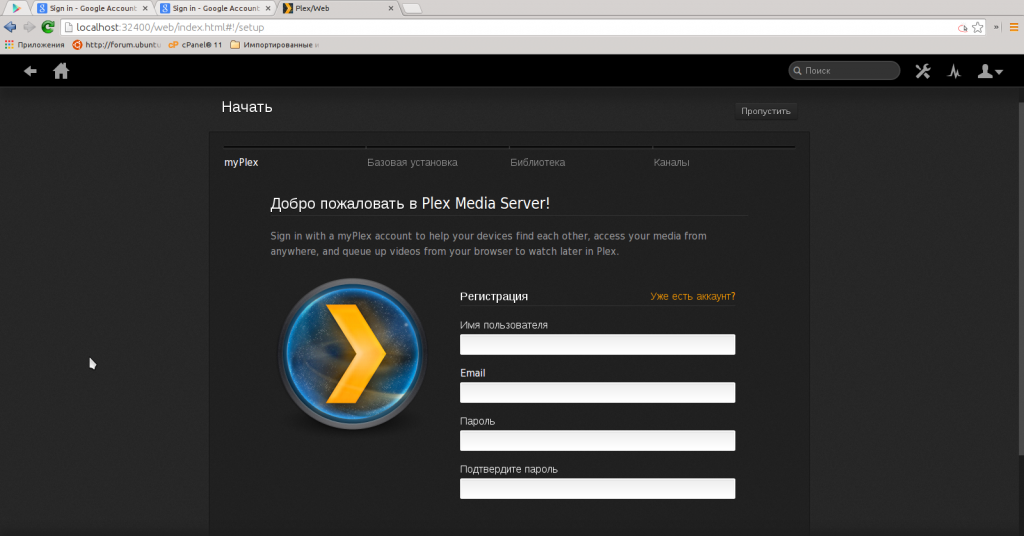Screen dimensions: 1024x536
Task: Select the Каналы setup step
Action: [671, 162]
